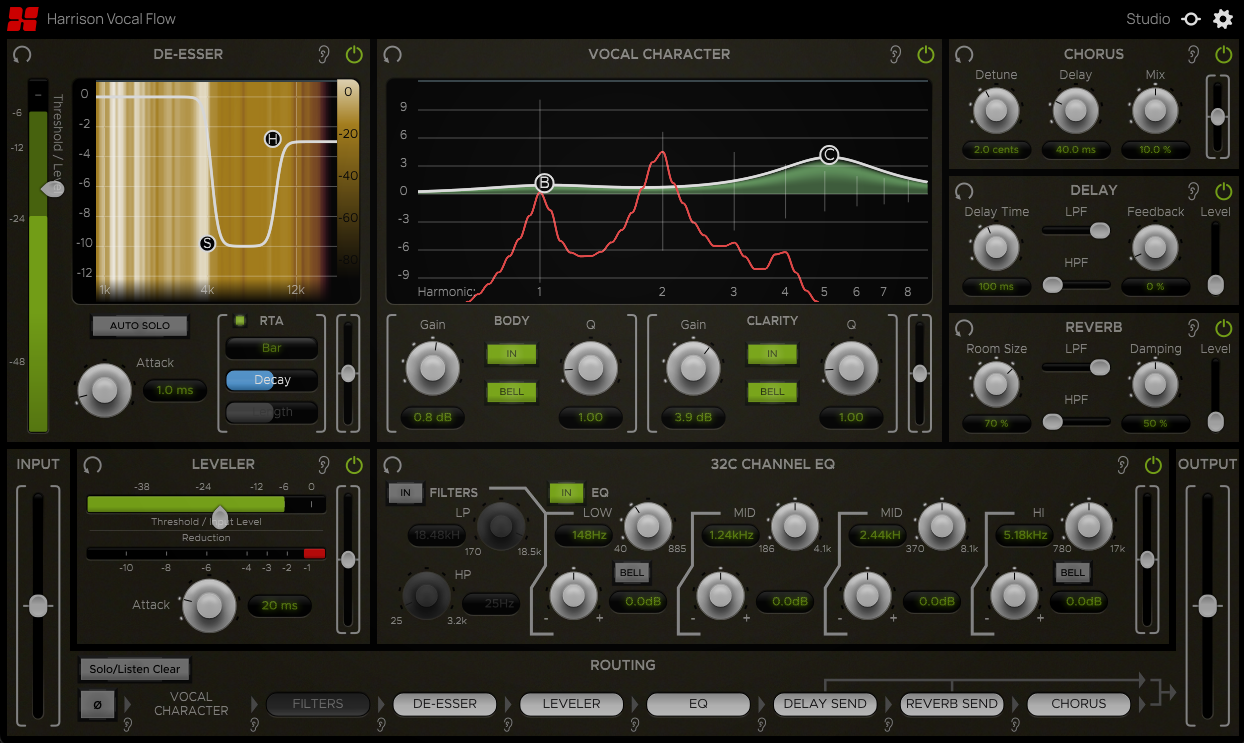This screenshot has width=1244, height=743.
Task: Toggle the Body IN button
Action: pyautogui.click(x=511, y=354)
